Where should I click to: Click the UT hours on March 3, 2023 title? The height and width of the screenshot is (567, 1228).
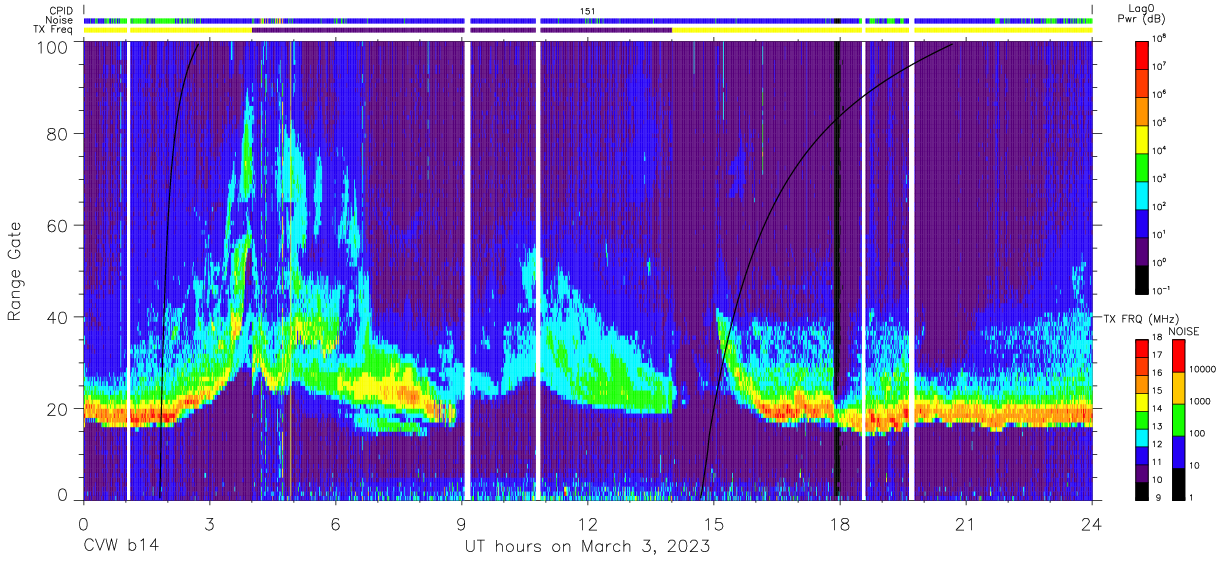(x=587, y=546)
